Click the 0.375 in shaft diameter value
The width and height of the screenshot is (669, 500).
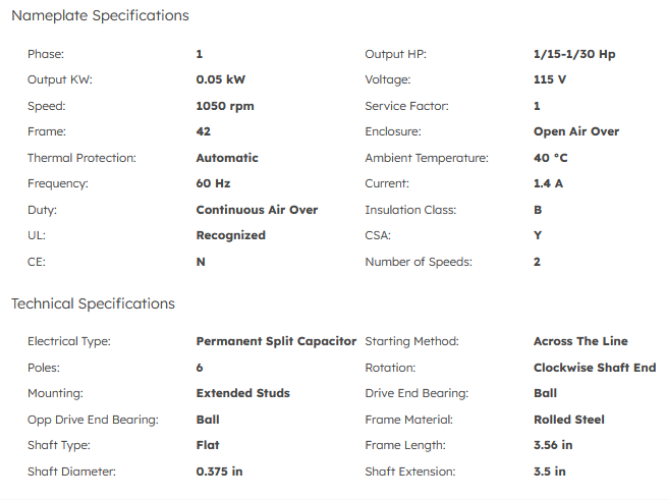[x=219, y=472]
